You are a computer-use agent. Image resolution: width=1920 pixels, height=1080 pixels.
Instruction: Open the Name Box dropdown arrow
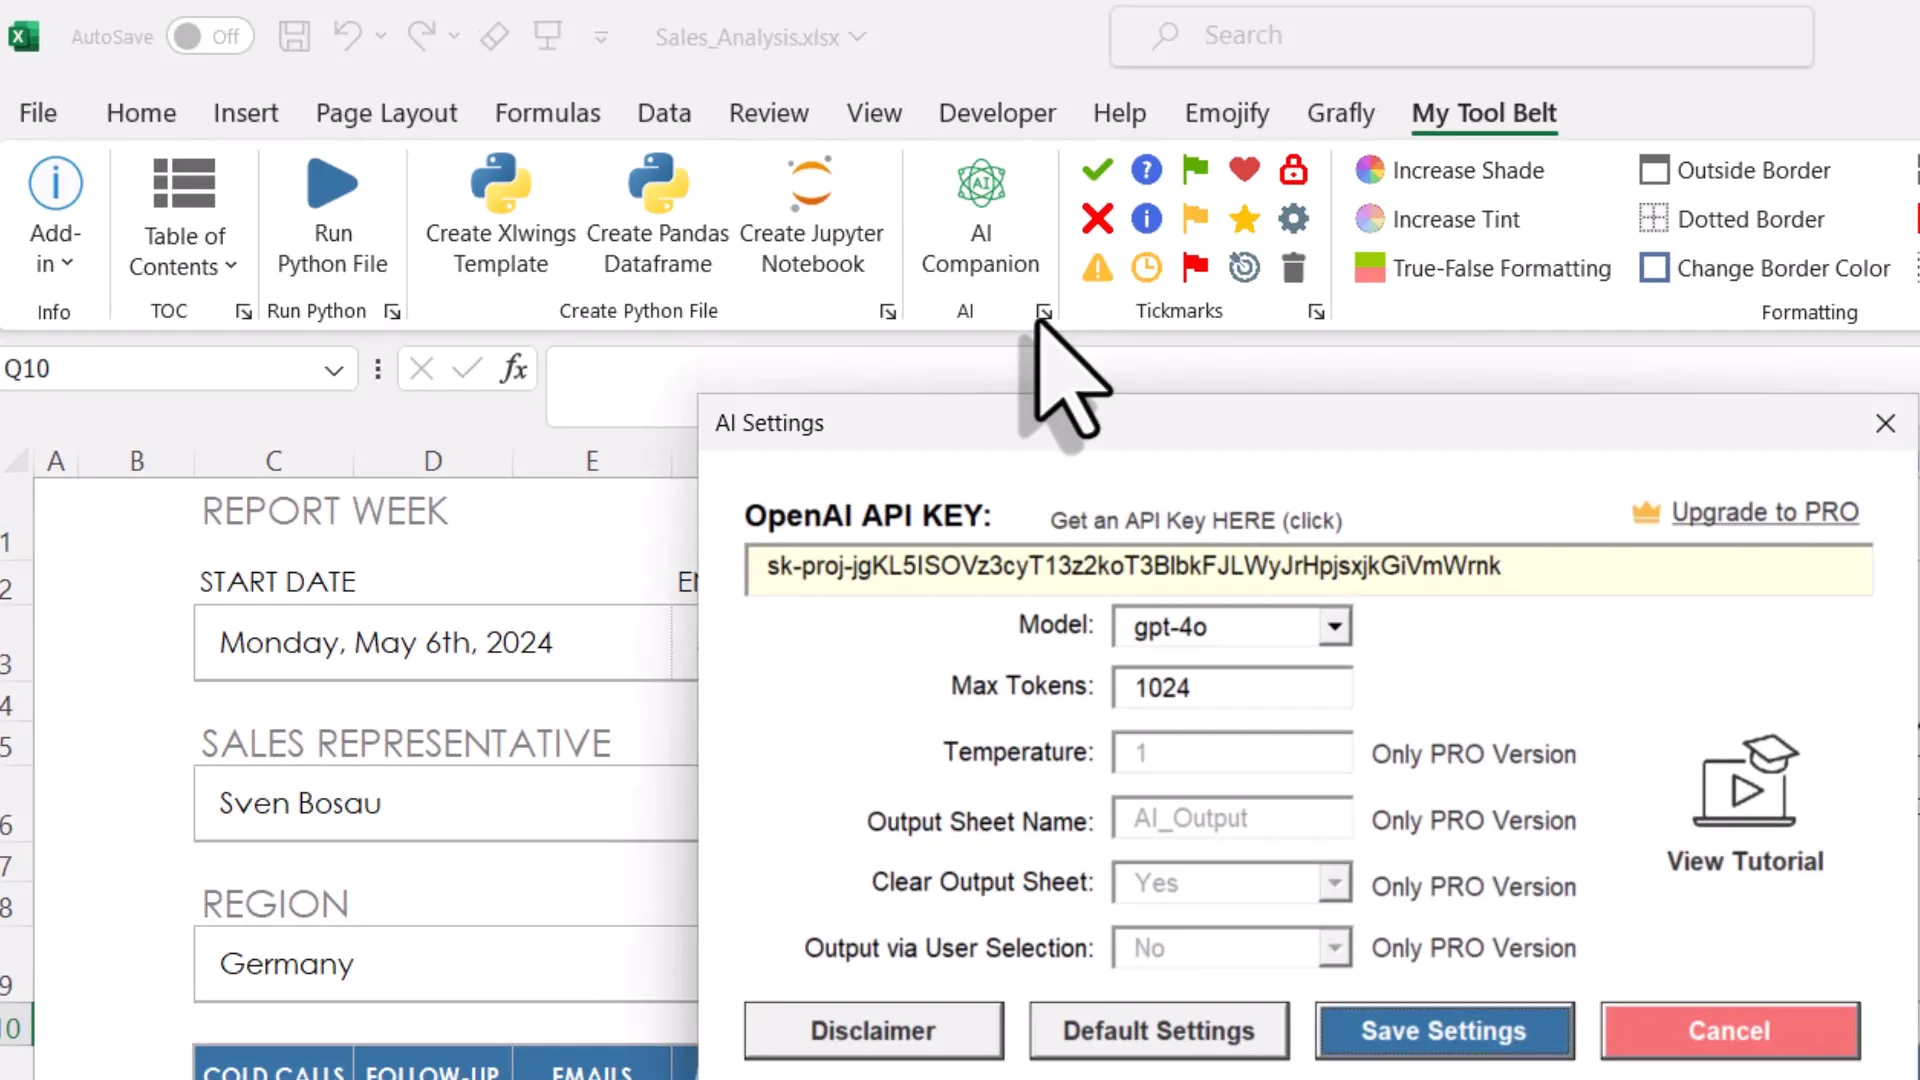(332, 369)
